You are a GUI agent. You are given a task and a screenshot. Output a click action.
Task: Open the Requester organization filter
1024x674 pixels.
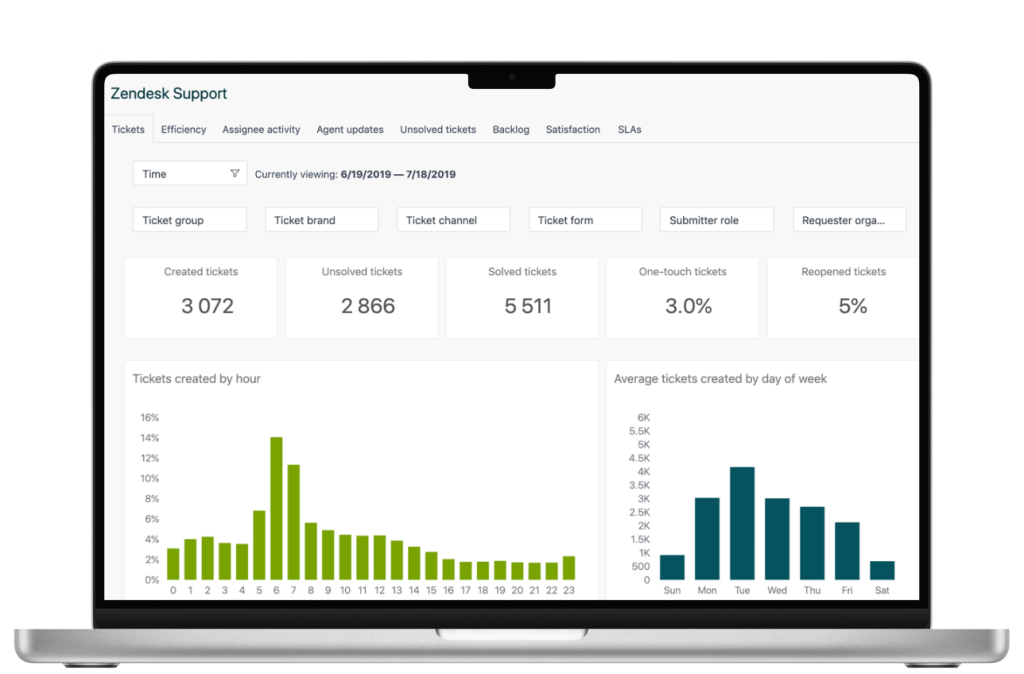(849, 219)
